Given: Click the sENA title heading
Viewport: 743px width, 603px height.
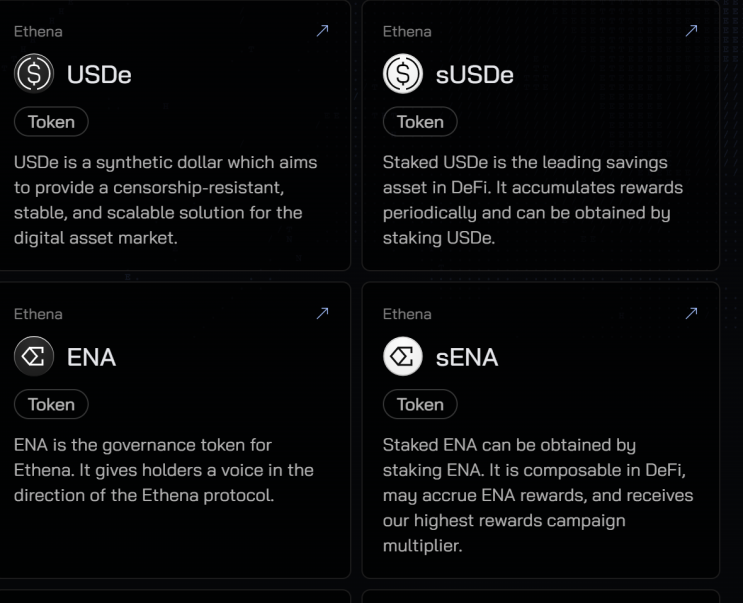Looking at the screenshot, I should pos(466,358).
